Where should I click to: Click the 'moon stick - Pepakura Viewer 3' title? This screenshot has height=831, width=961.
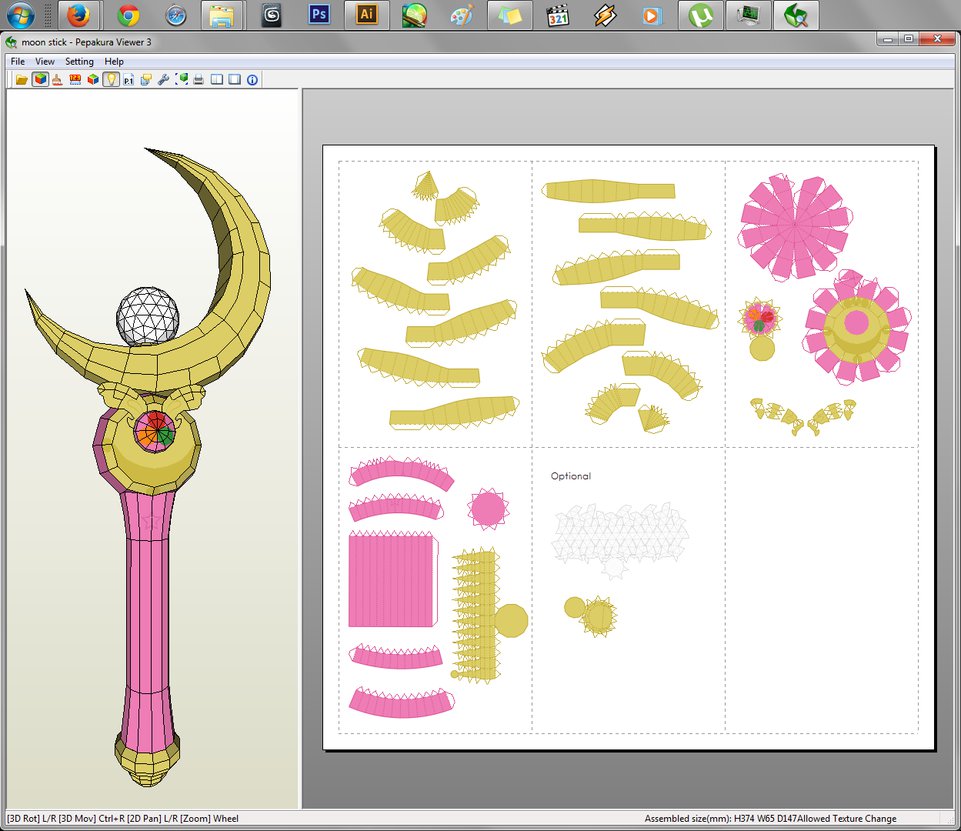(x=86, y=42)
